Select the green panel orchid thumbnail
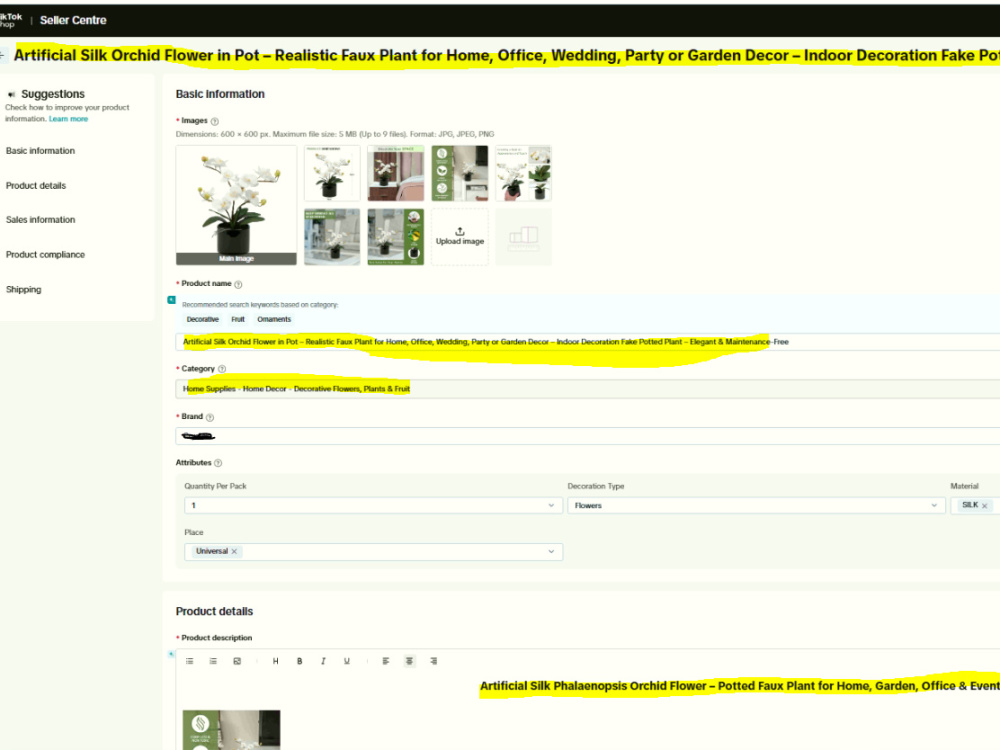Image resolution: width=1000 pixels, height=750 pixels. pyautogui.click(x=460, y=173)
